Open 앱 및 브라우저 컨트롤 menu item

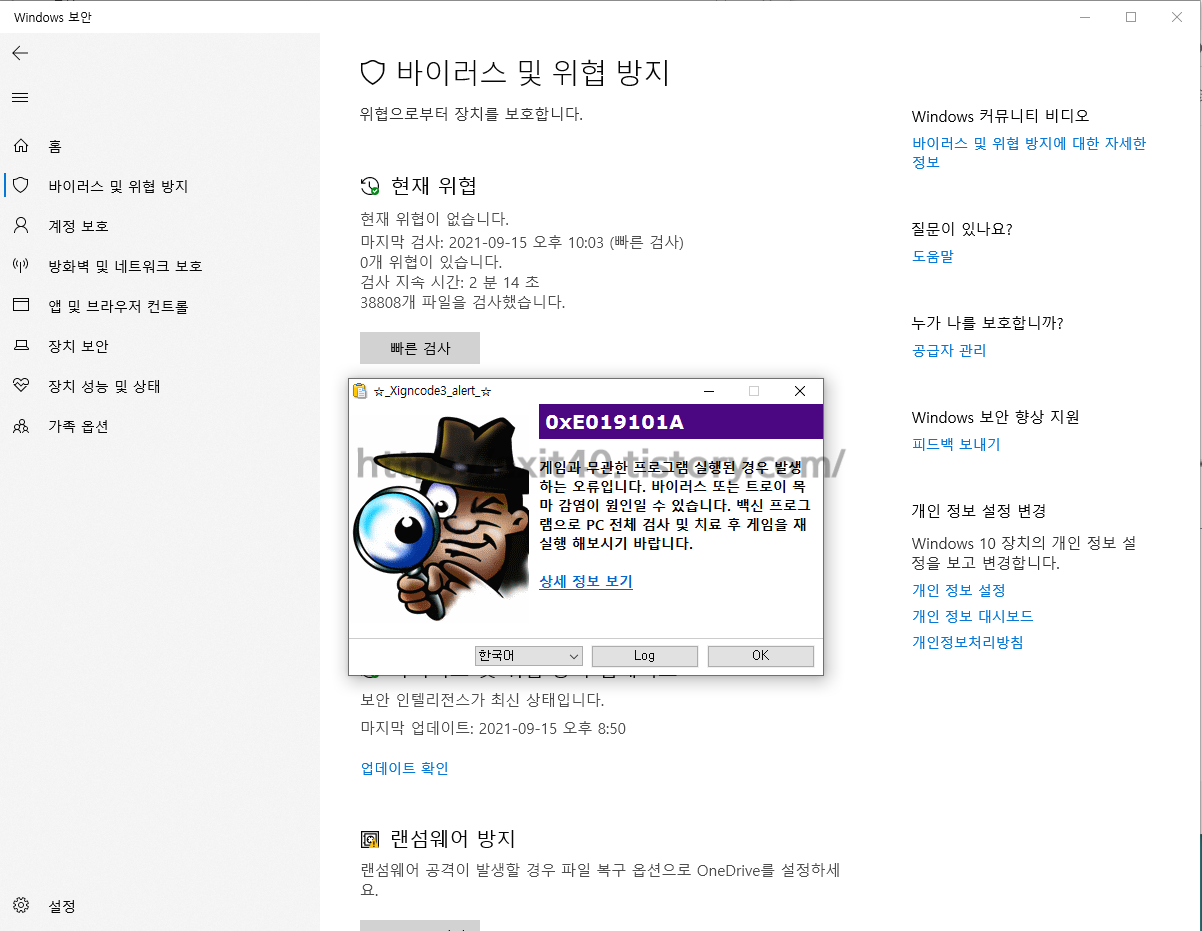pos(118,306)
